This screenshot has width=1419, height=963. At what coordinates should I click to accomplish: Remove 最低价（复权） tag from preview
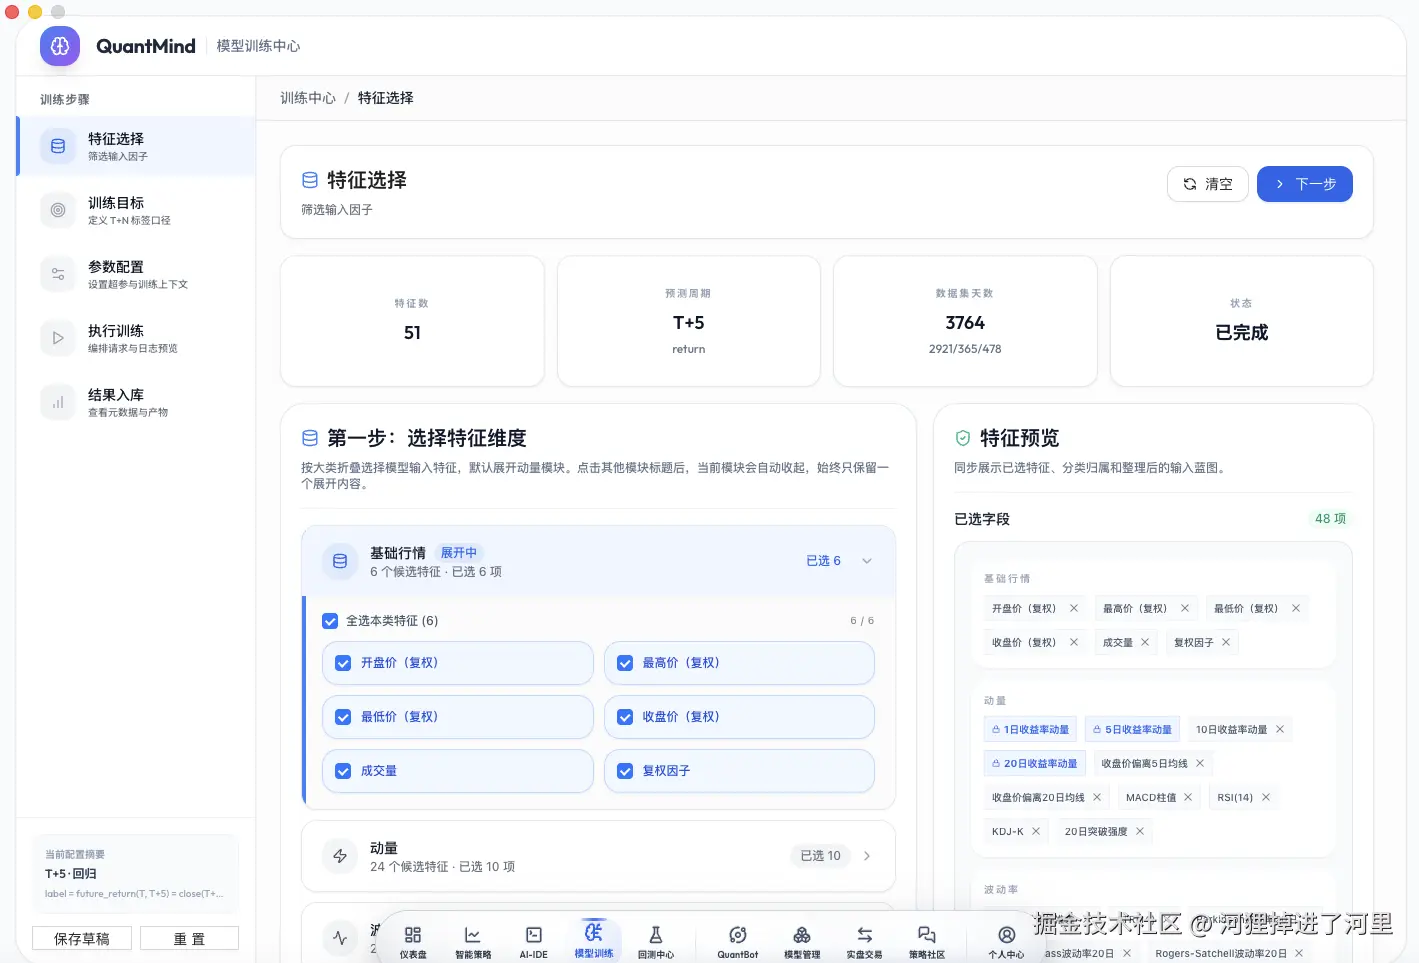1296,609
